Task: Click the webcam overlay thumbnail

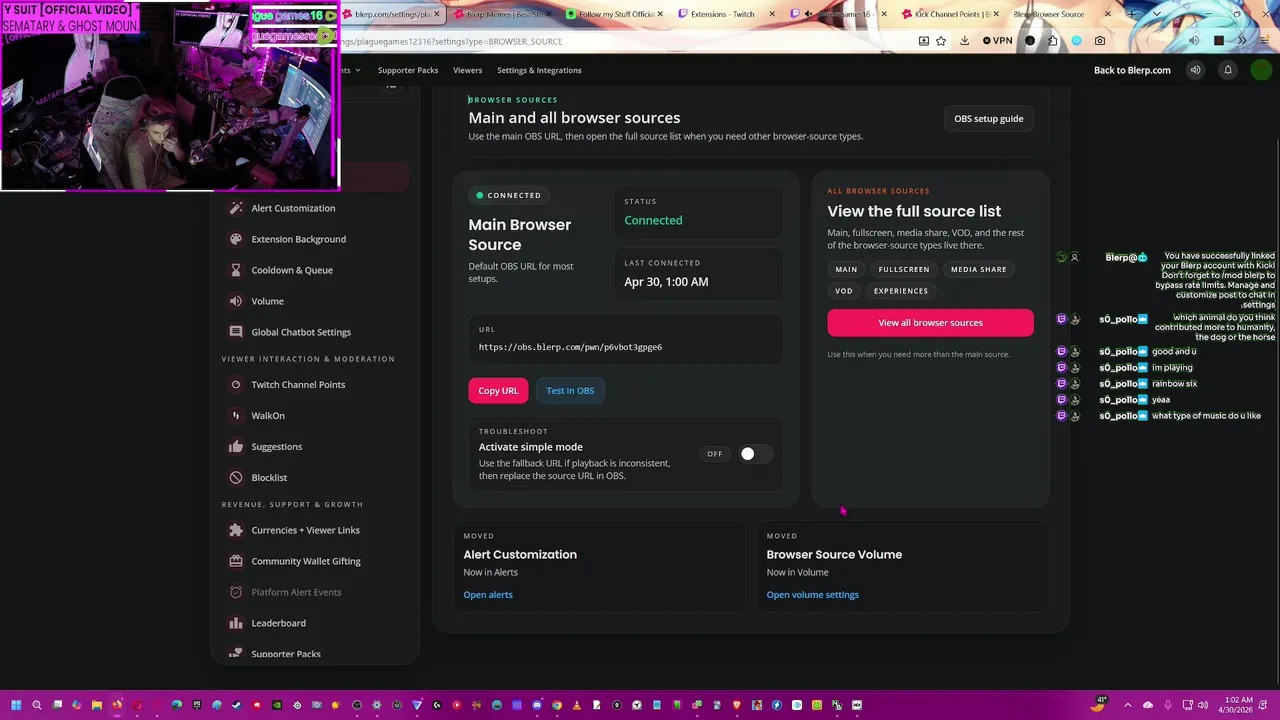Action: coord(170,96)
